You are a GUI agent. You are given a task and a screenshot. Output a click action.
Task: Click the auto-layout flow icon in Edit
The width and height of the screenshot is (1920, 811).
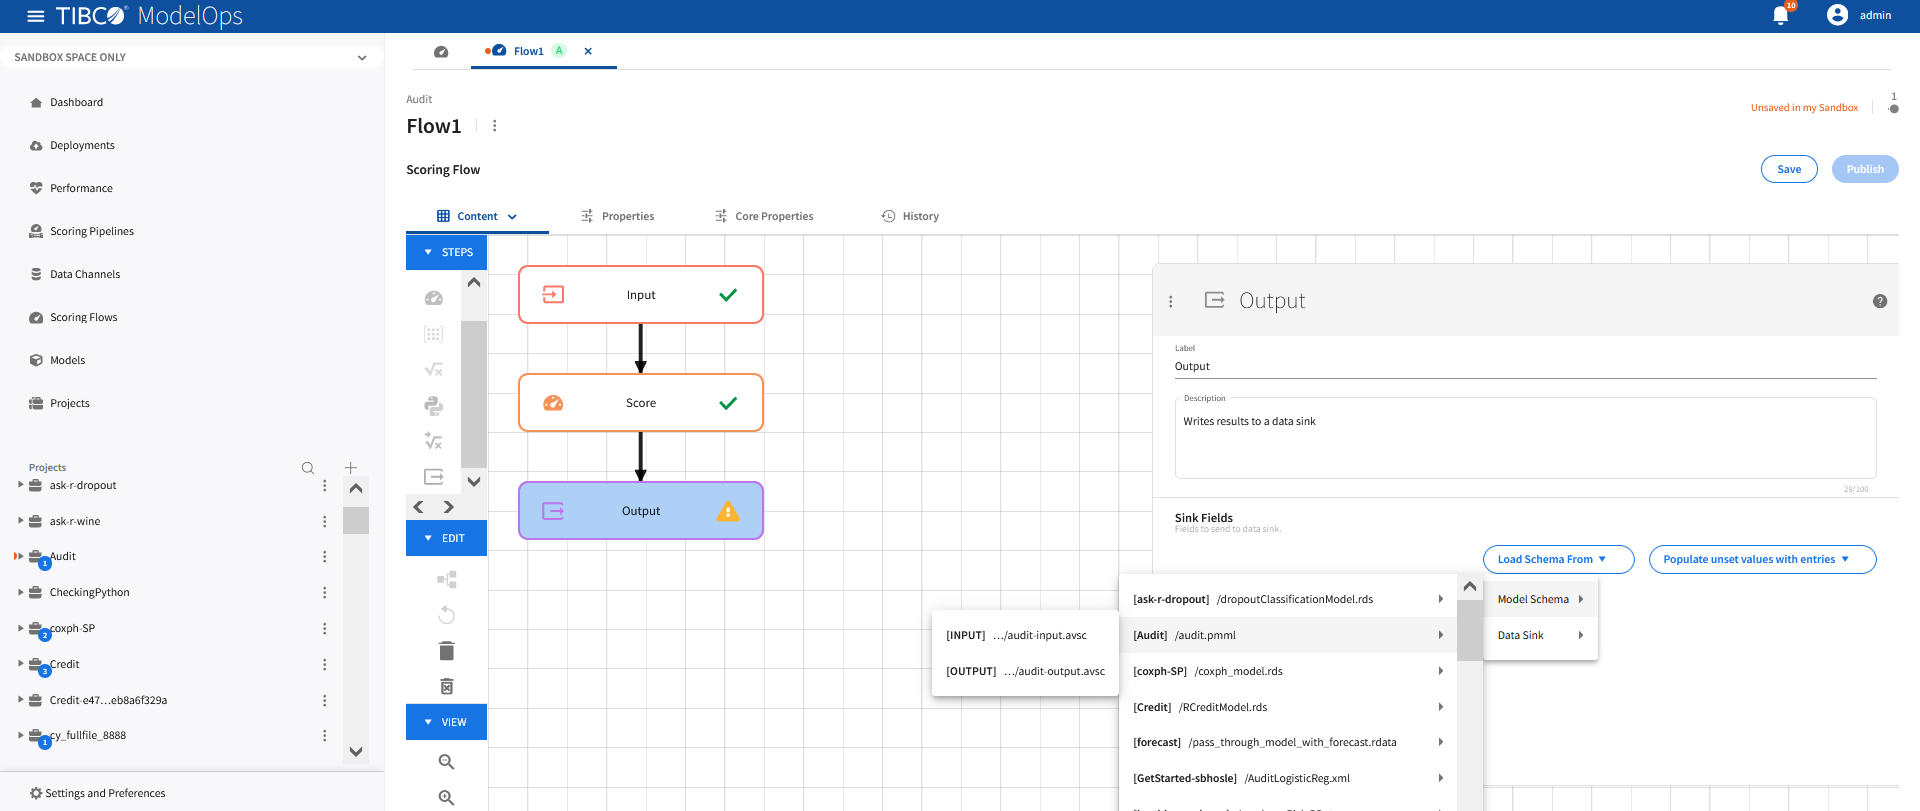[x=447, y=579]
